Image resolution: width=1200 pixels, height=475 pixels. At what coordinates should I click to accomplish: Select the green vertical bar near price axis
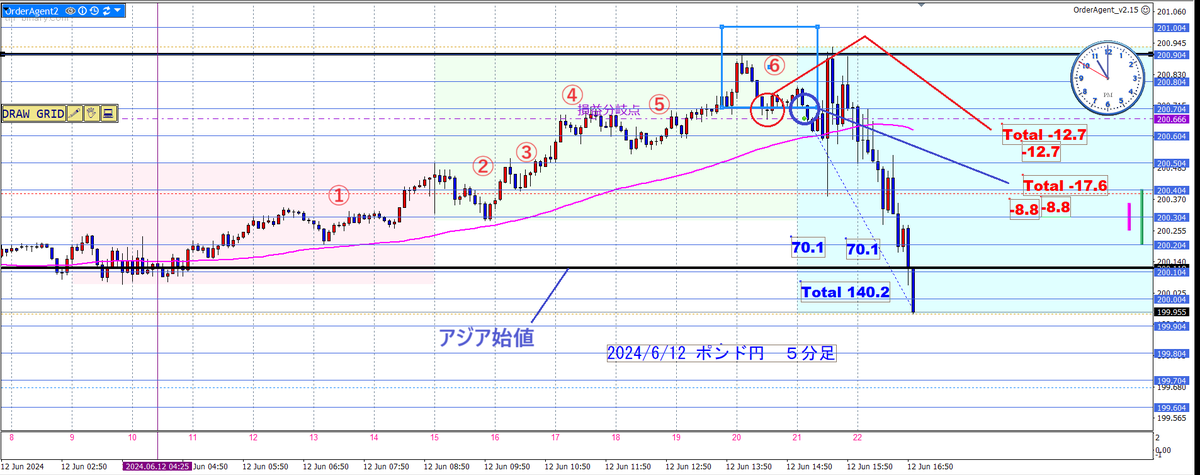pyautogui.click(x=1143, y=216)
